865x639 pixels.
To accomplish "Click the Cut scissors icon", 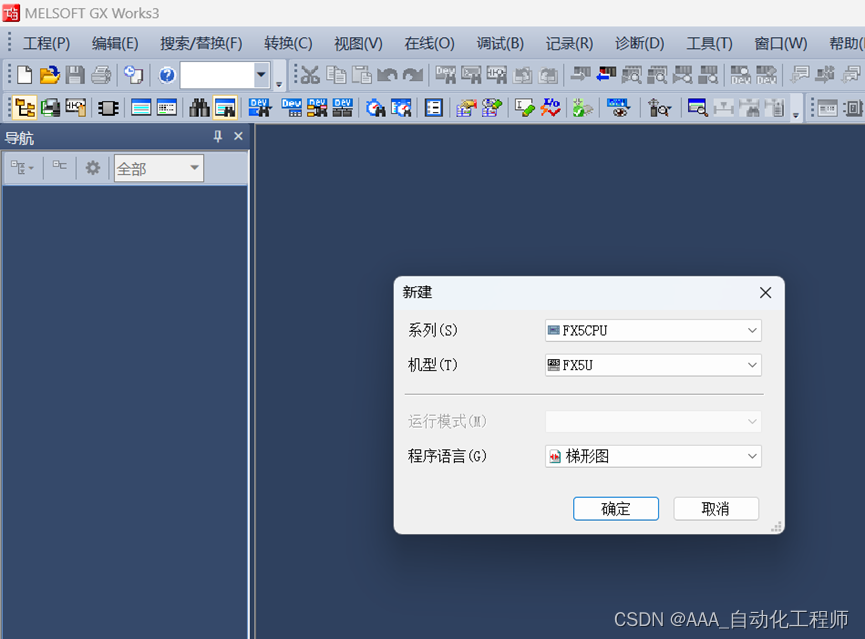I will (x=310, y=74).
